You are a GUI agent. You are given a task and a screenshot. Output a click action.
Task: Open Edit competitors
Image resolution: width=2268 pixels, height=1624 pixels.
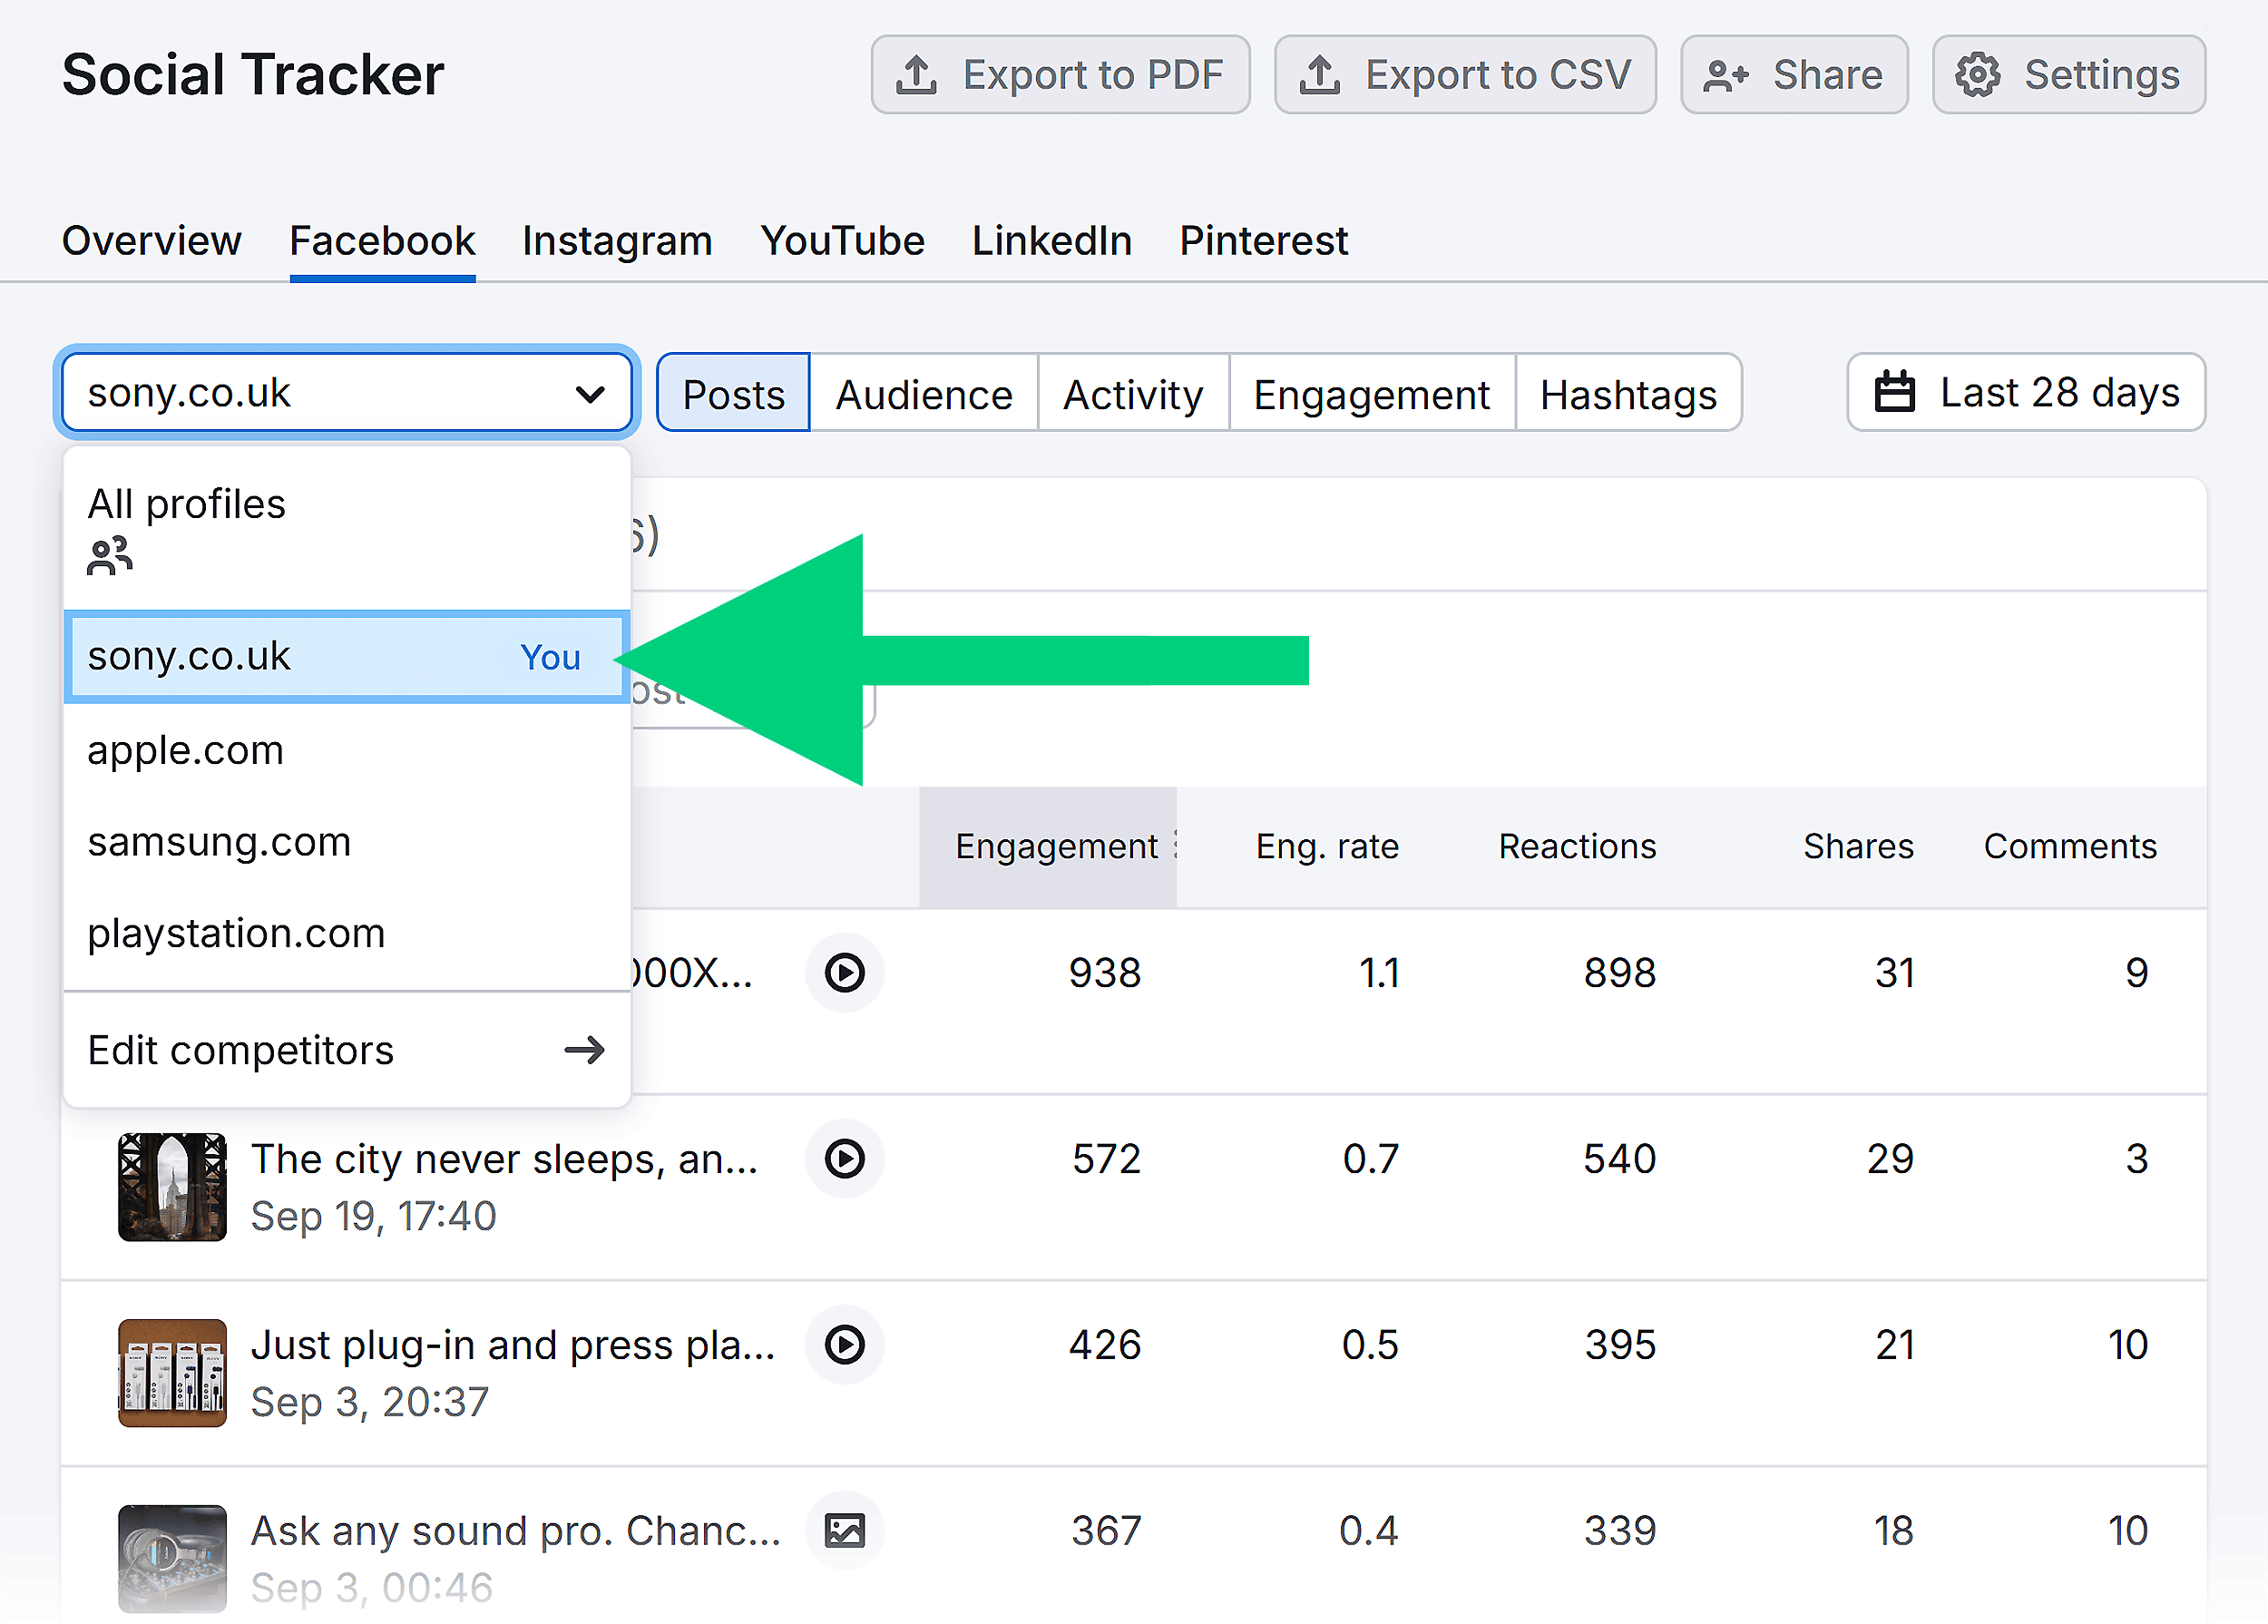point(241,1049)
